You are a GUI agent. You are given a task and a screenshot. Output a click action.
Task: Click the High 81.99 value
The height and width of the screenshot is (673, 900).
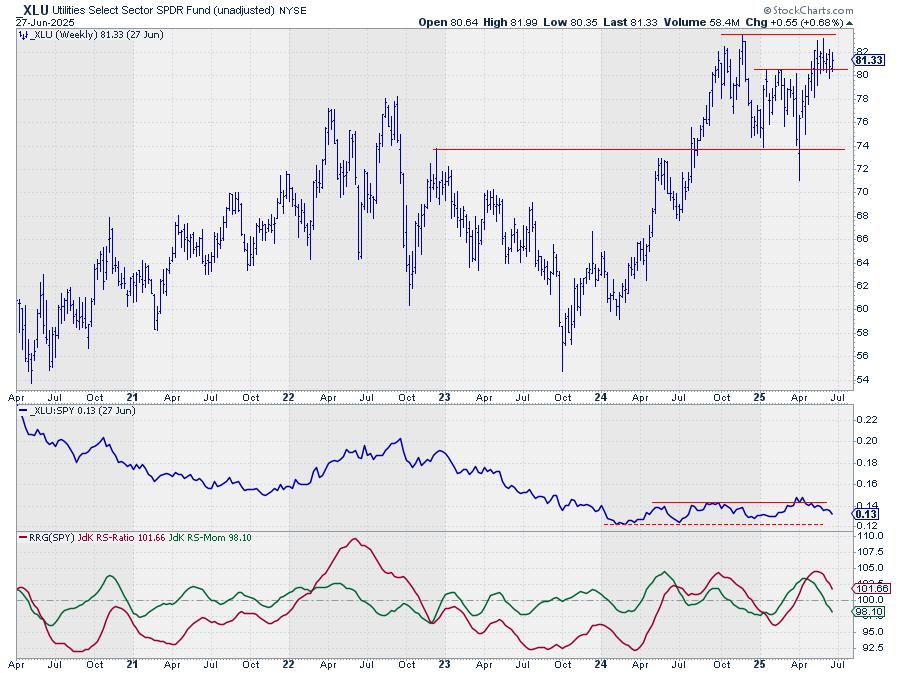510,21
